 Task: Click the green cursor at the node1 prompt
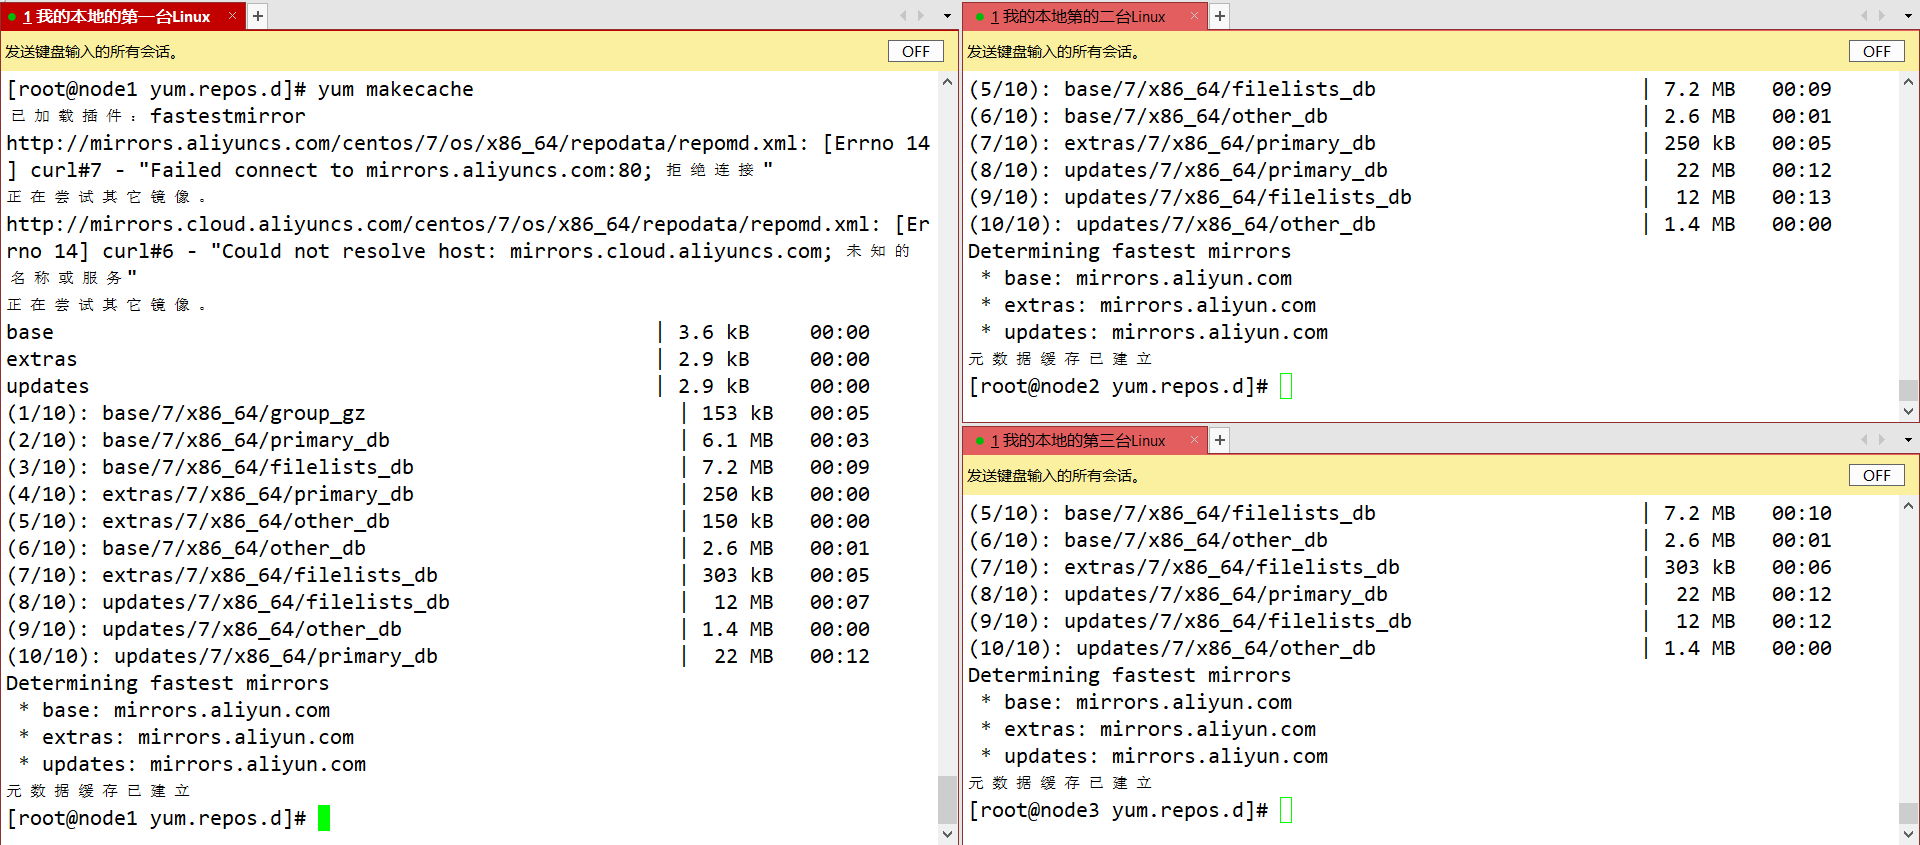pyautogui.click(x=324, y=818)
